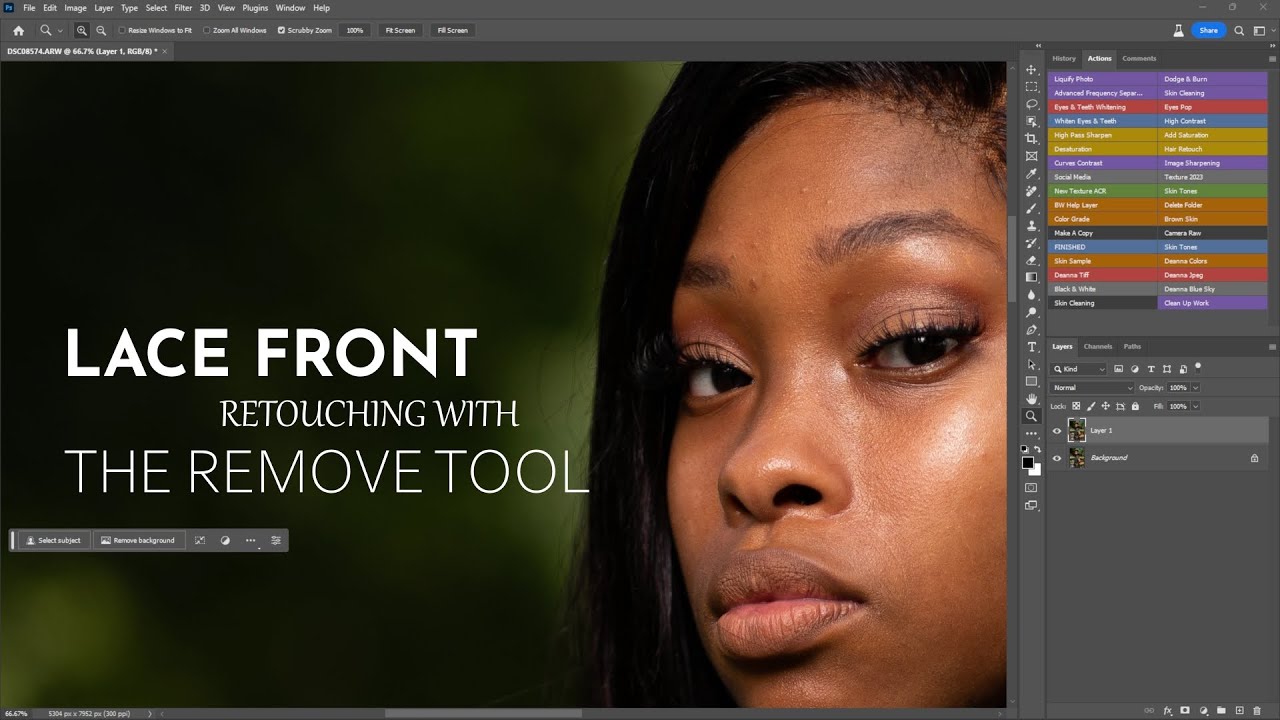The height and width of the screenshot is (720, 1280).
Task: Add a layer mask
Action: click(x=1185, y=710)
